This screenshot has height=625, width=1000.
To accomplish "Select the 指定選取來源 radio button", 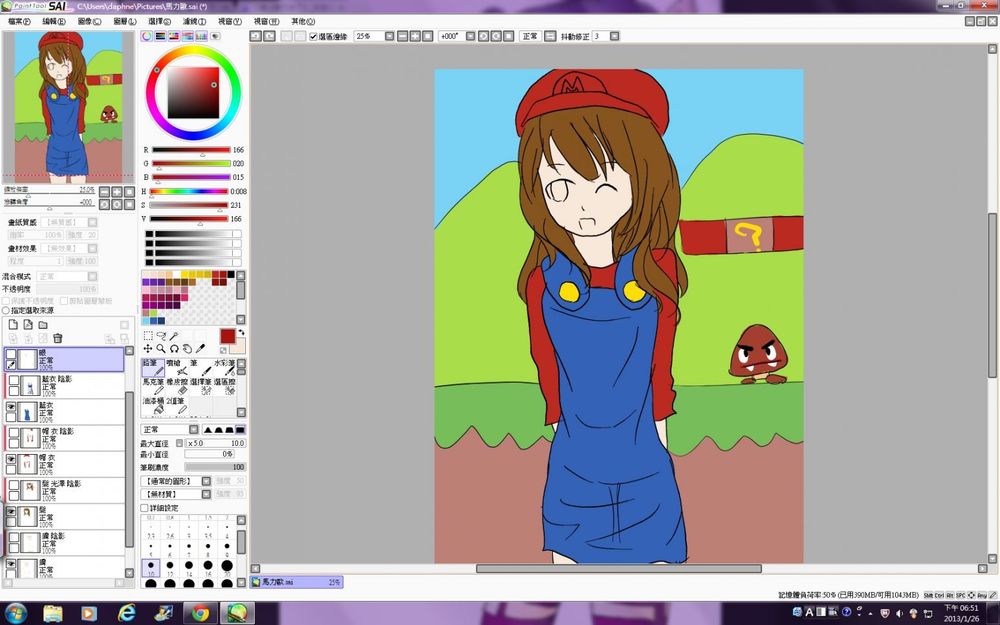I will click(6, 310).
